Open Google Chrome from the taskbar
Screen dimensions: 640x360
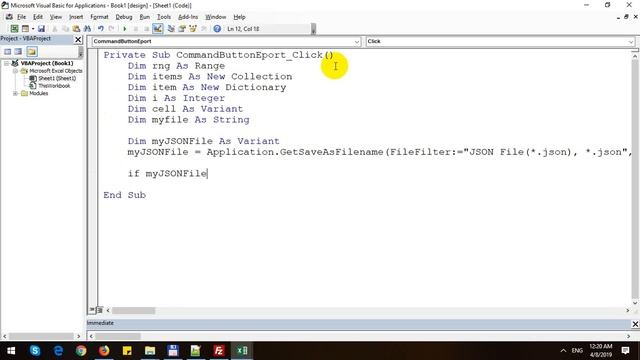tap(81, 351)
